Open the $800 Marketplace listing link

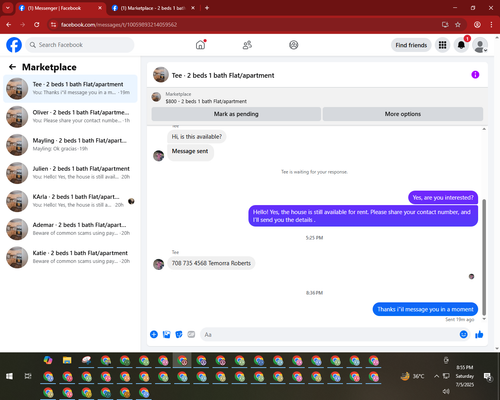[x=206, y=101]
